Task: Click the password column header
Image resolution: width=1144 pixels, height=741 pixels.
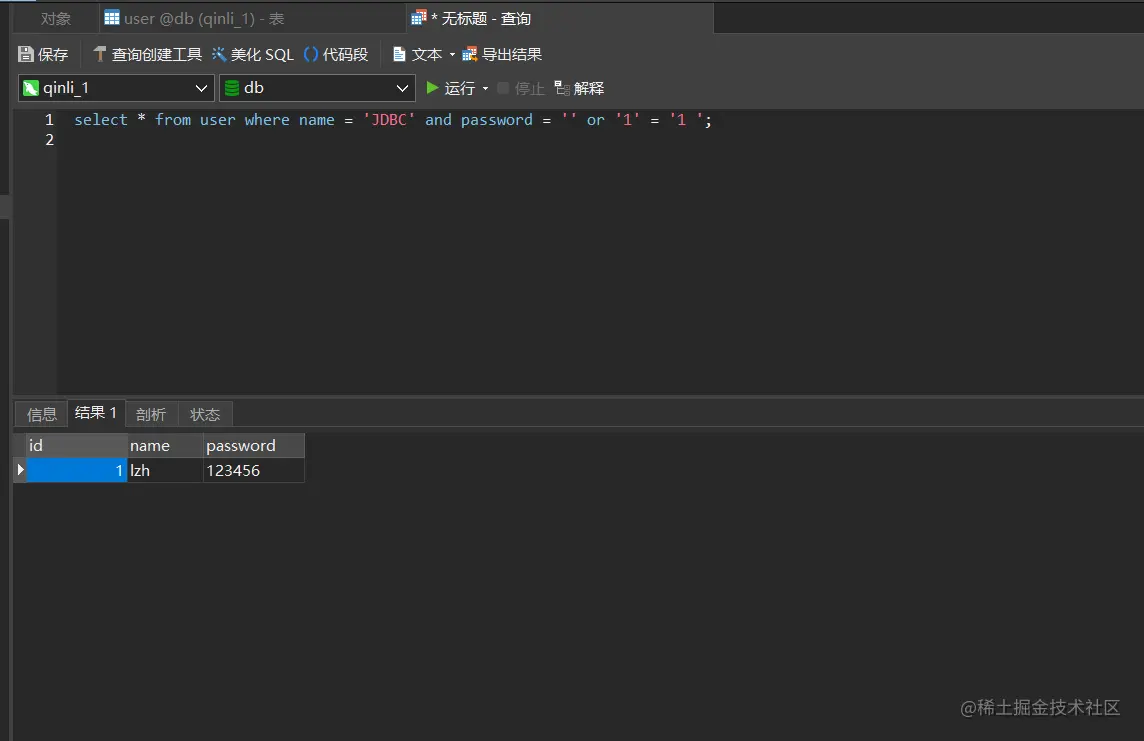Action: [253, 445]
